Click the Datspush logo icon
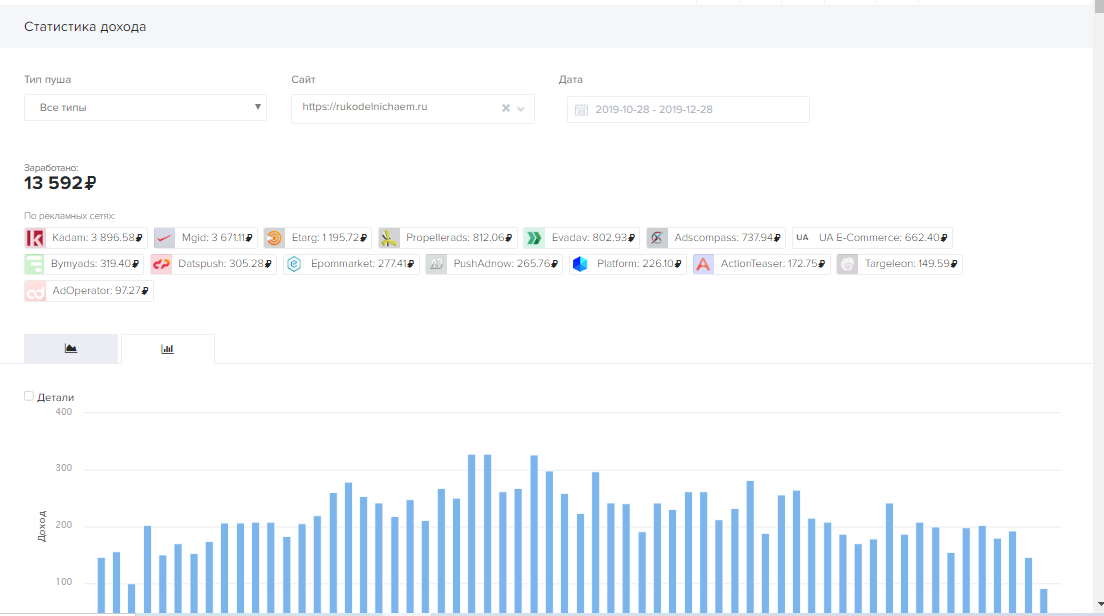This screenshot has width=1104, height=616. [x=162, y=265]
